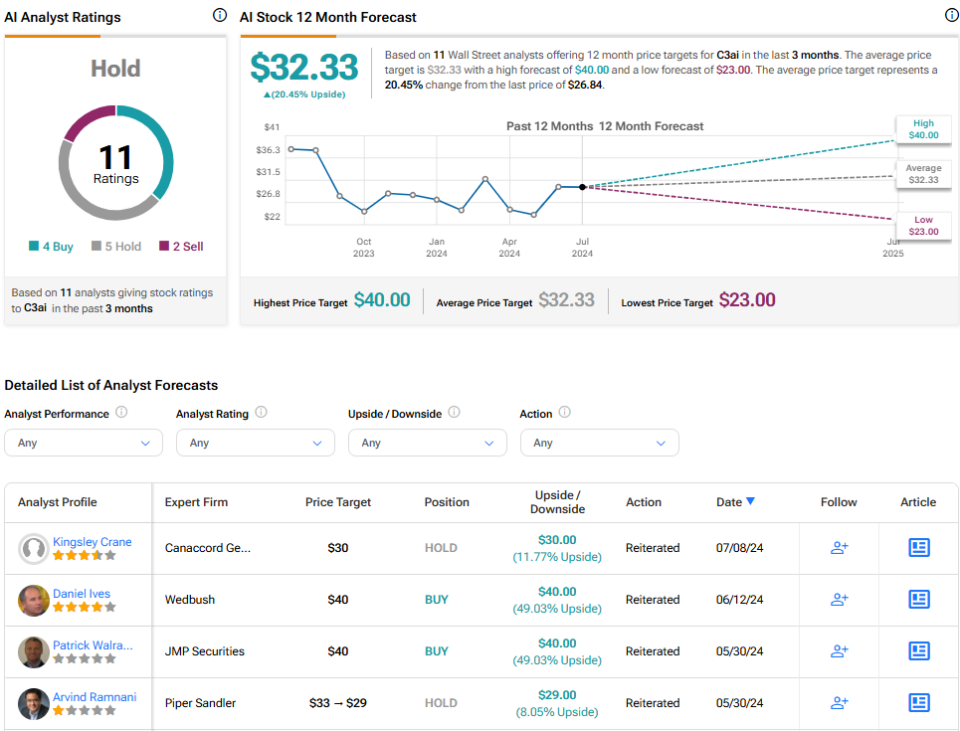Open Patrick Walra... analyst profile link
Viewport: 960px width, 731px height.
[92, 645]
